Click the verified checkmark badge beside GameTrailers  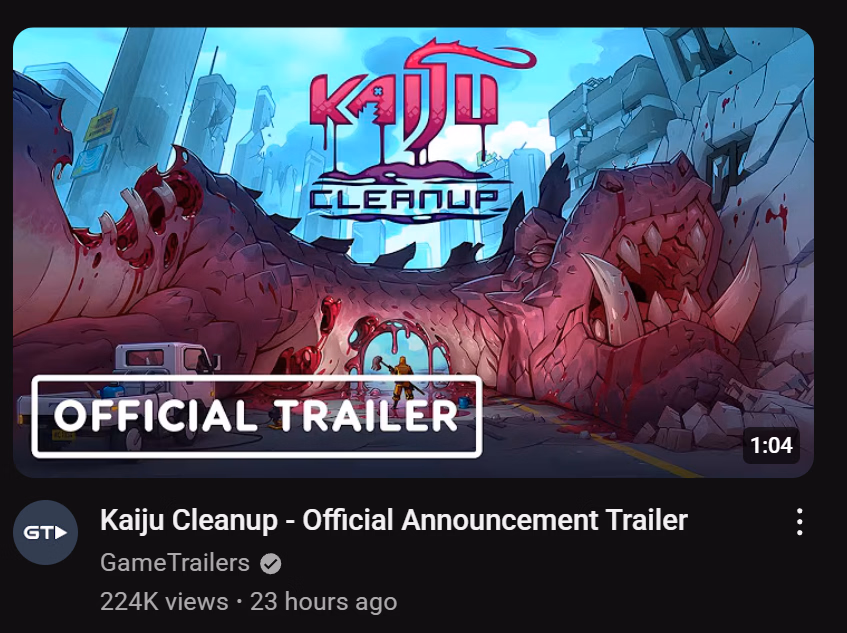click(271, 564)
